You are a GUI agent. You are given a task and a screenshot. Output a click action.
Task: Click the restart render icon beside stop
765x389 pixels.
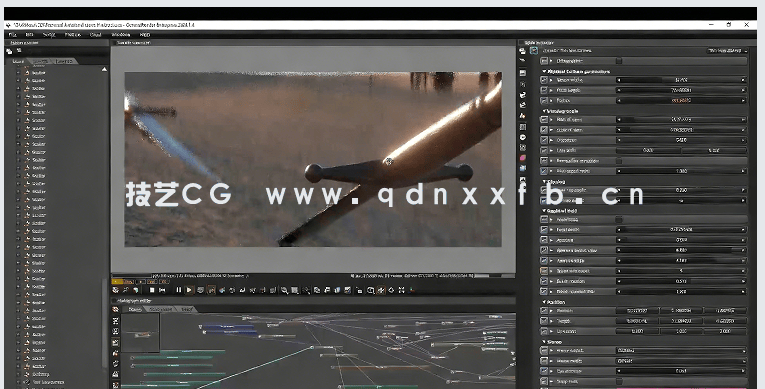click(162, 290)
